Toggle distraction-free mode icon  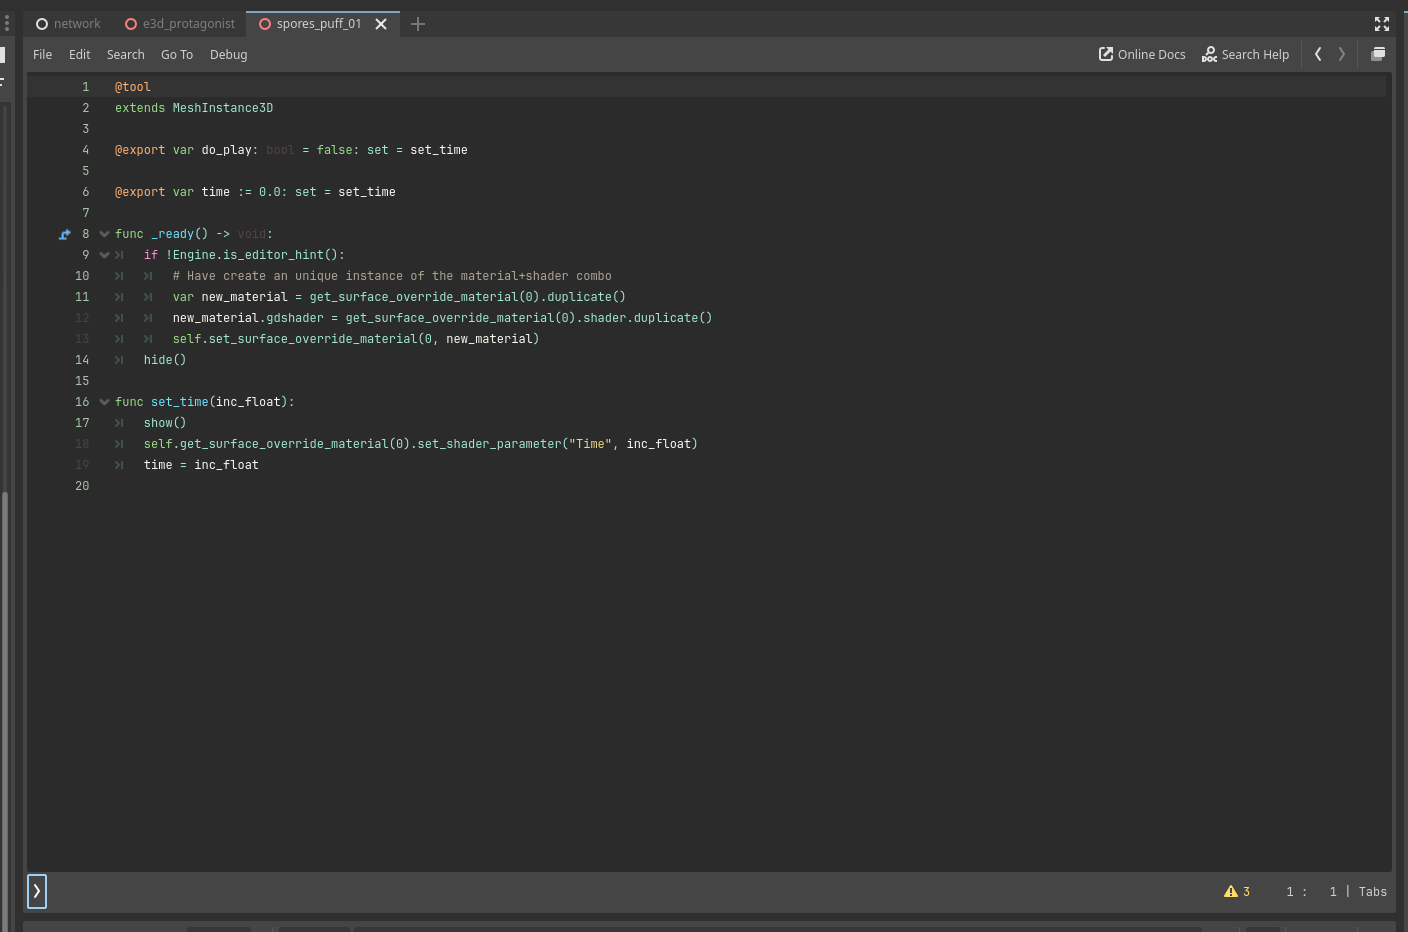tap(1382, 23)
